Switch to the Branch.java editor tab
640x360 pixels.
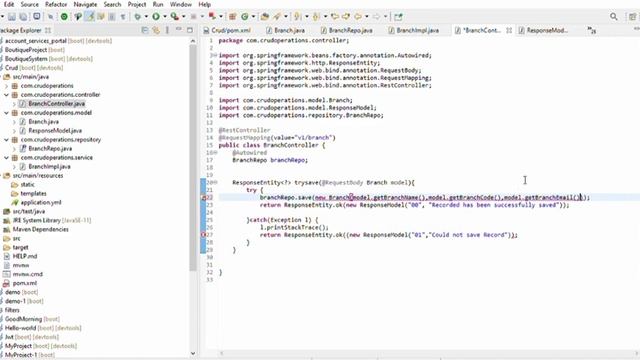point(285,30)
